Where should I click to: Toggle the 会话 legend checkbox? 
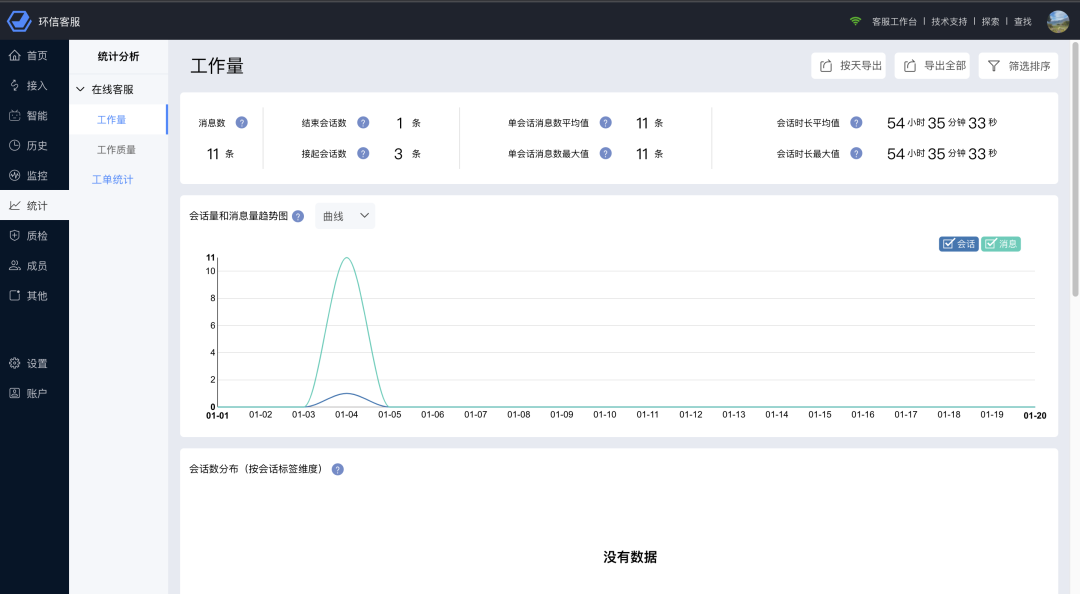click(958, 243)
